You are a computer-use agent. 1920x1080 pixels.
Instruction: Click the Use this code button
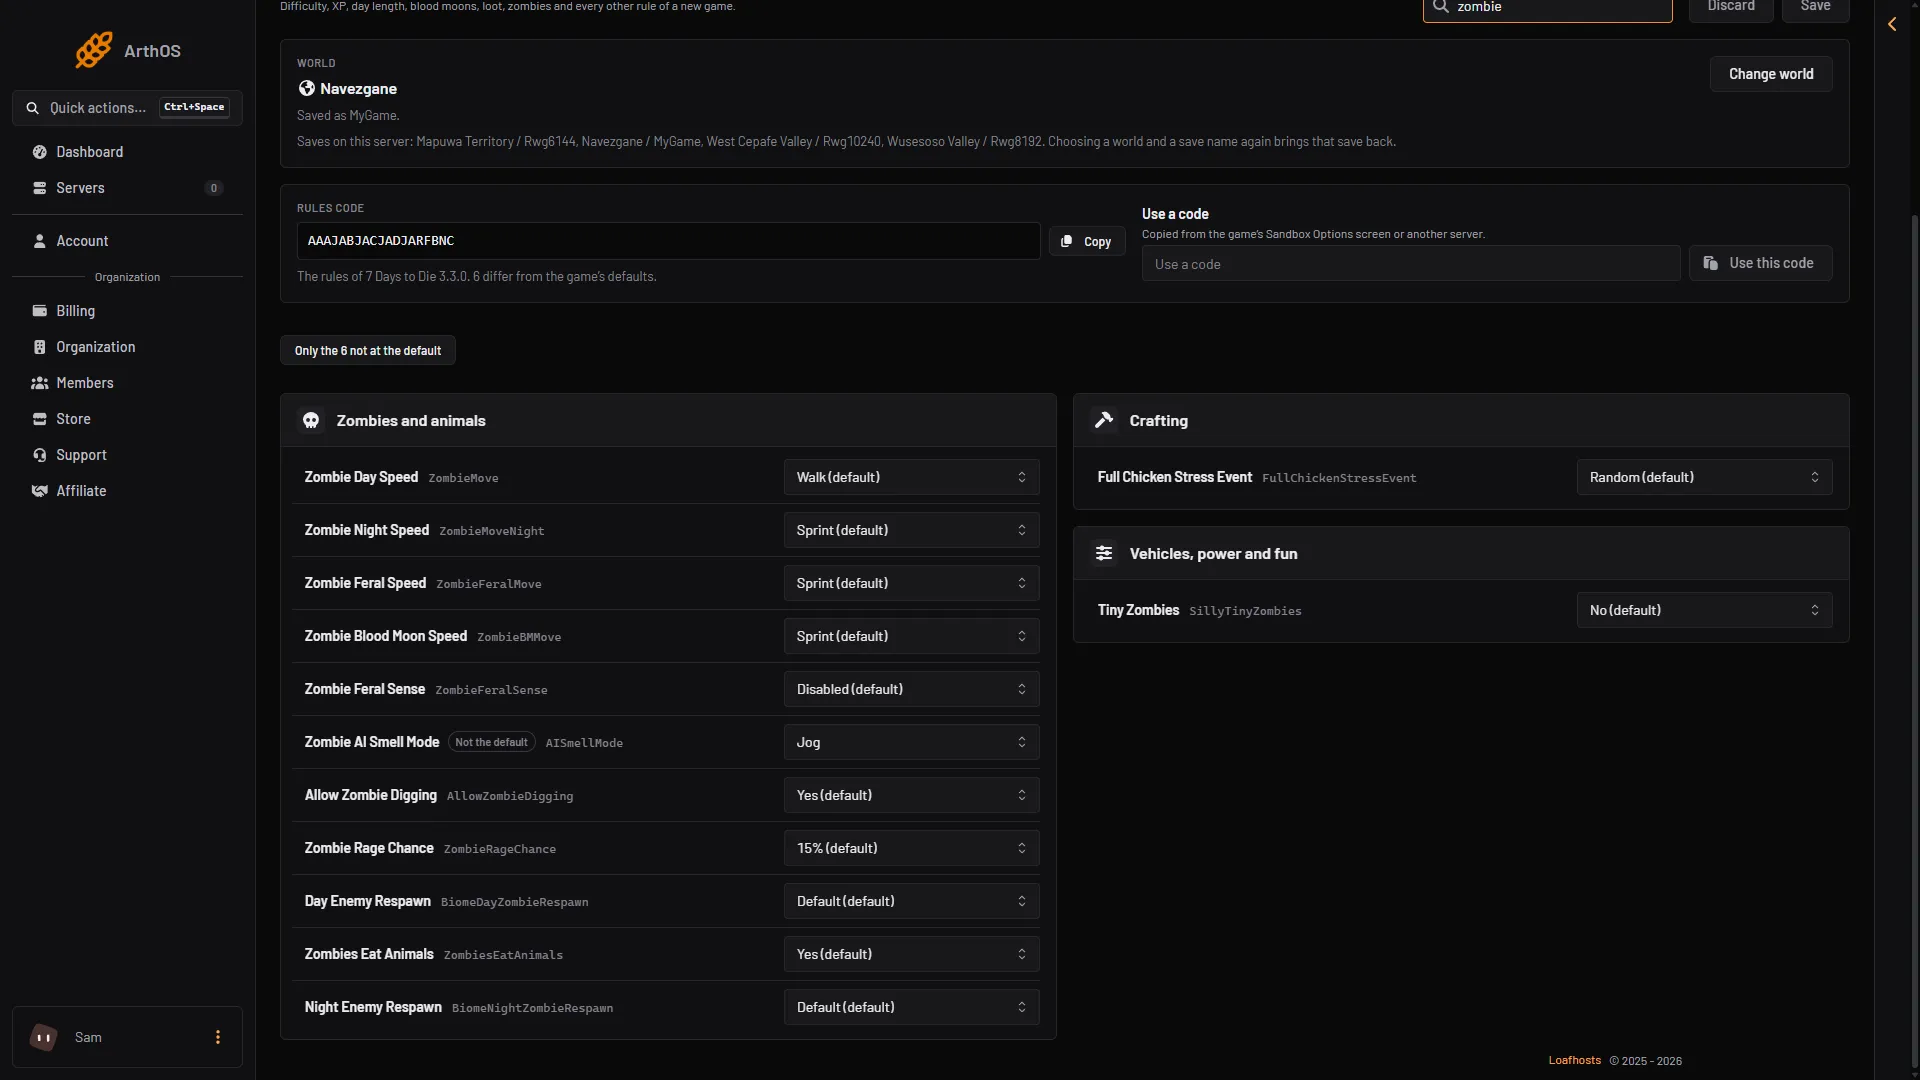point(1760,264)
